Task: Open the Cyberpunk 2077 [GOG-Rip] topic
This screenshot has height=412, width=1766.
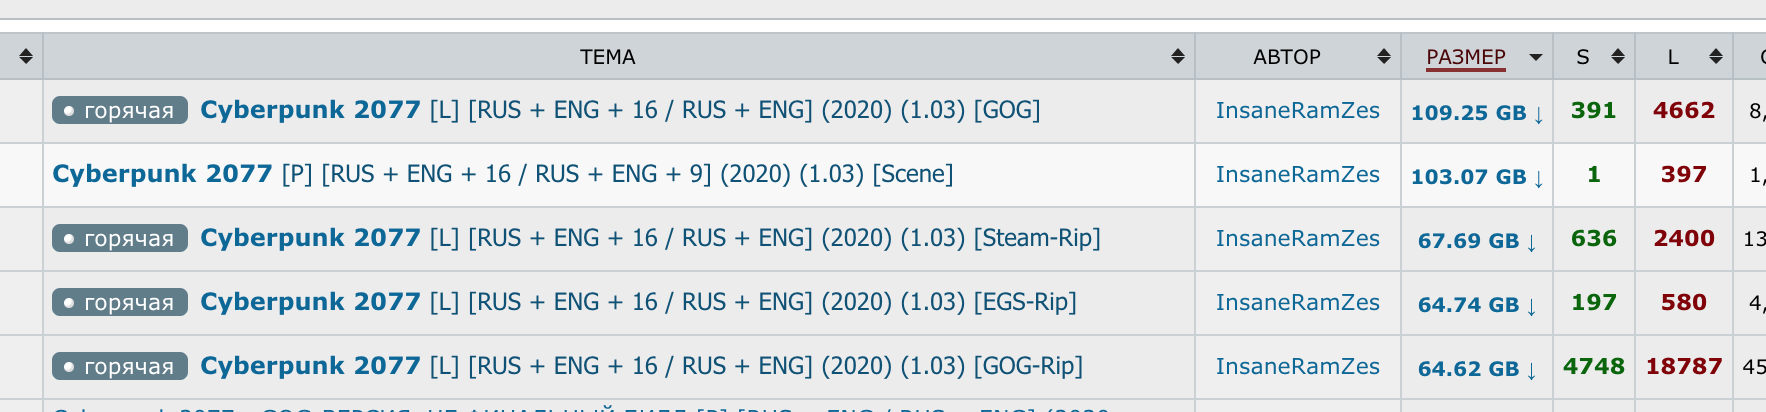Action: 641,366
